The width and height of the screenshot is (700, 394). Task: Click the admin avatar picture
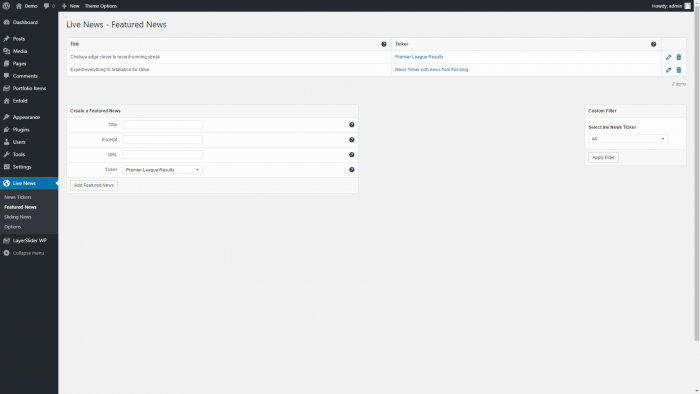pos(688,6)
